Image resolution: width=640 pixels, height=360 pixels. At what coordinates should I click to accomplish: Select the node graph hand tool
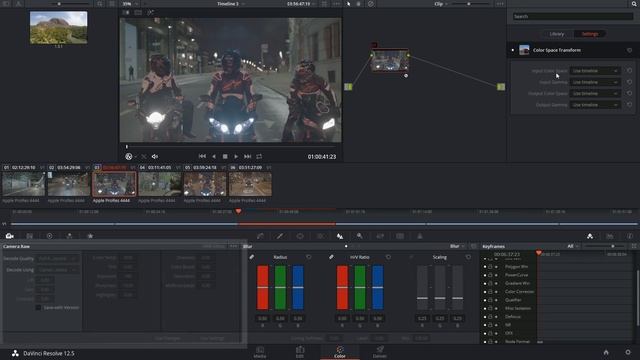359,4
